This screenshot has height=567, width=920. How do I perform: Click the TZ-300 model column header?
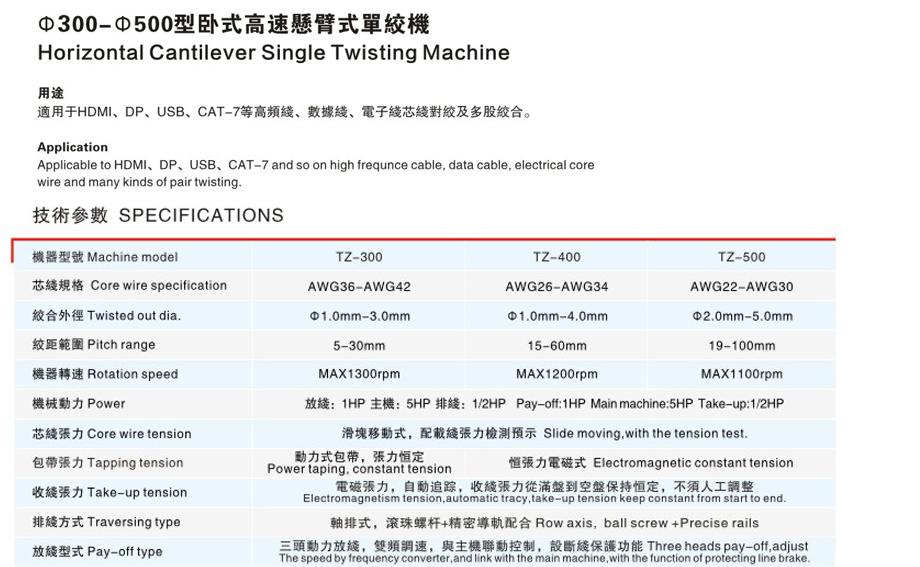pos(359,257)
